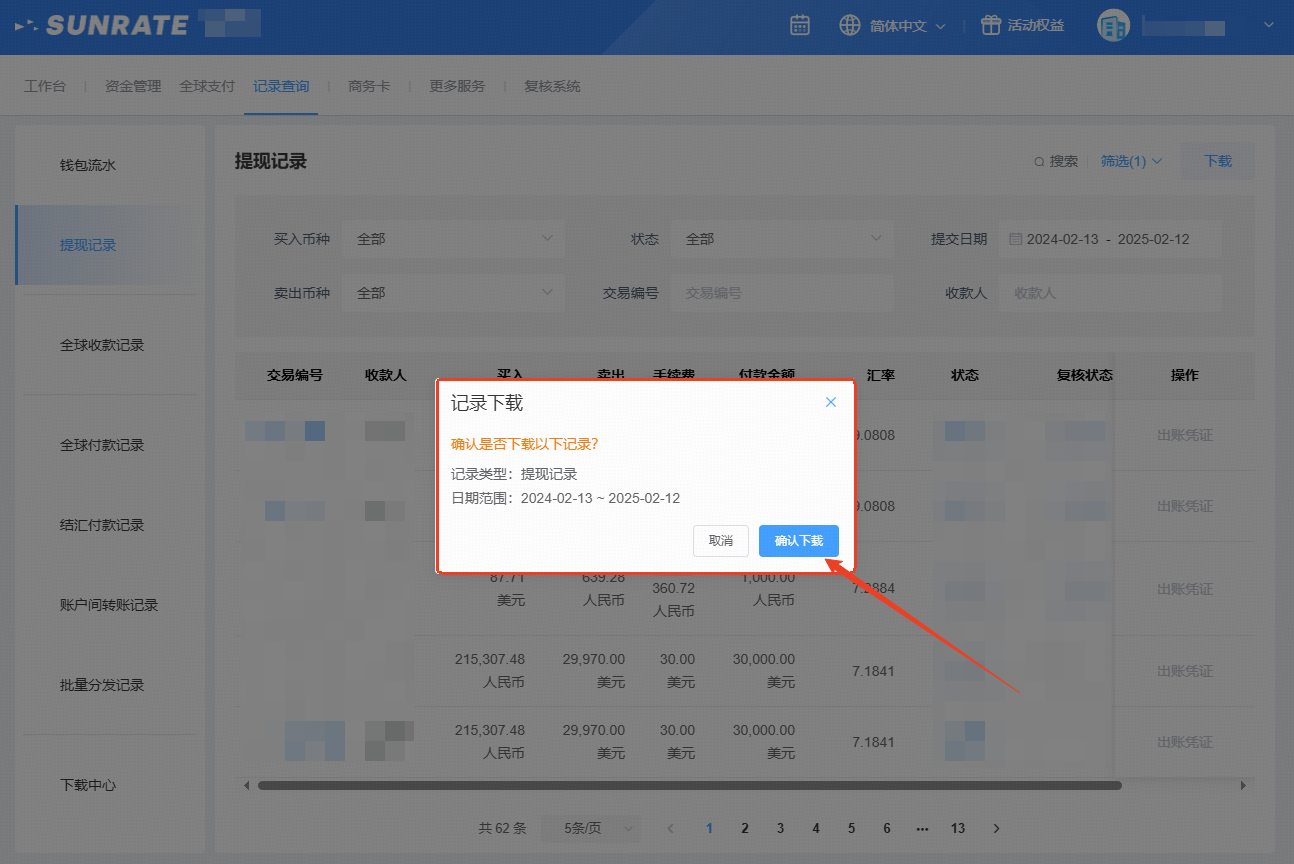Expand the 买入币种 dropdown
The width and height of the screenshot is (1294, 864).
(453, 239)
